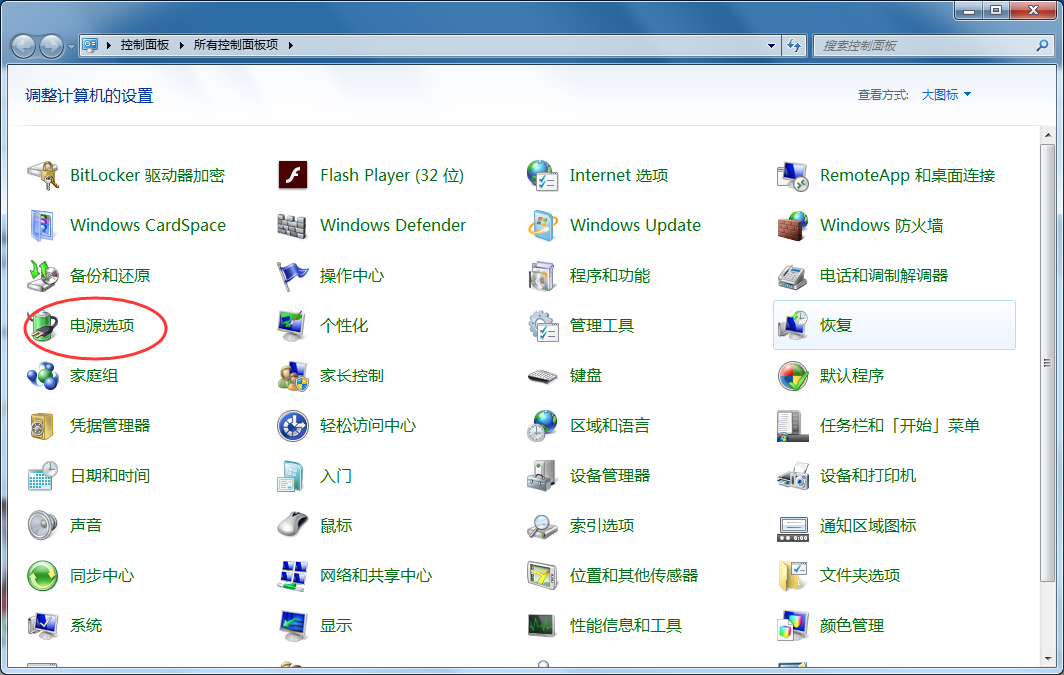Open the 设备管理器 icon

pos(543,476)
